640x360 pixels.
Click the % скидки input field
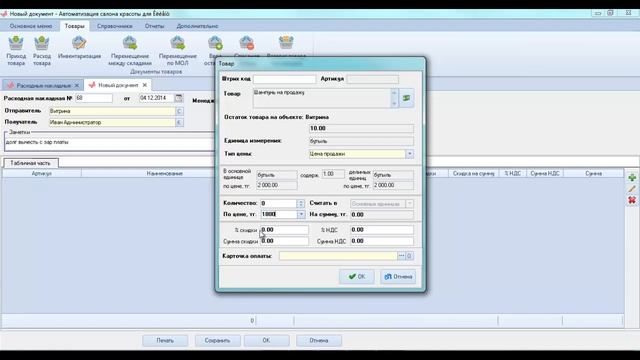(x=284, y=230)
